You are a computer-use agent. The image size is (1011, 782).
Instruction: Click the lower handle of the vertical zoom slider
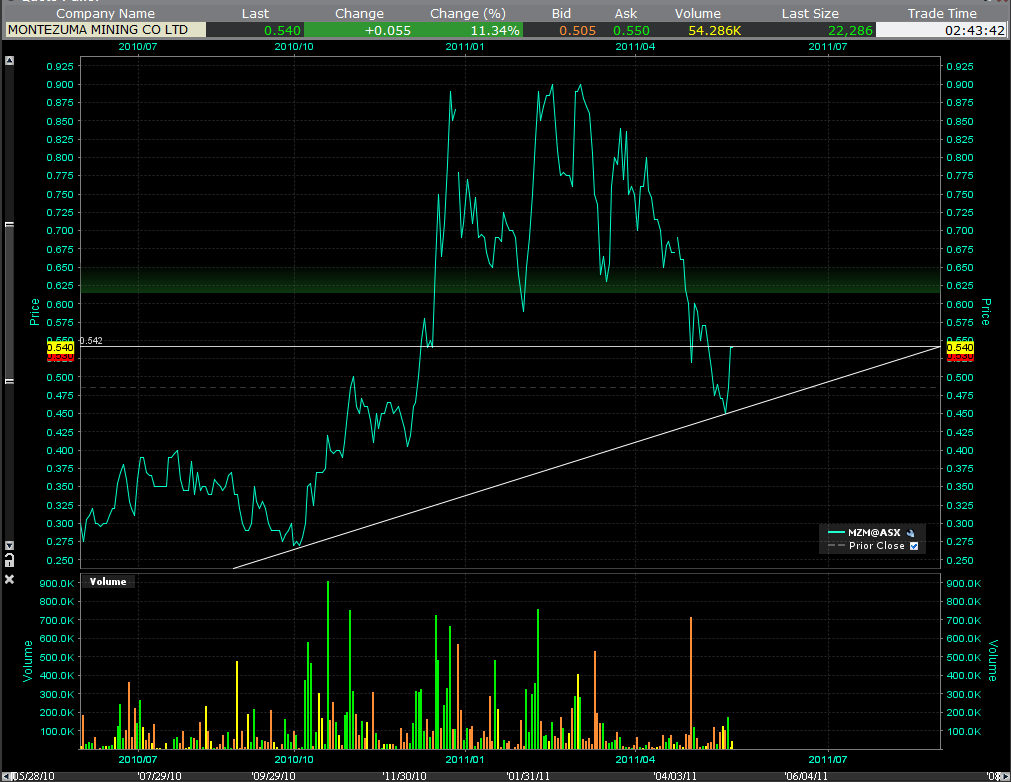pyautogui.click(x=10, y=381)
